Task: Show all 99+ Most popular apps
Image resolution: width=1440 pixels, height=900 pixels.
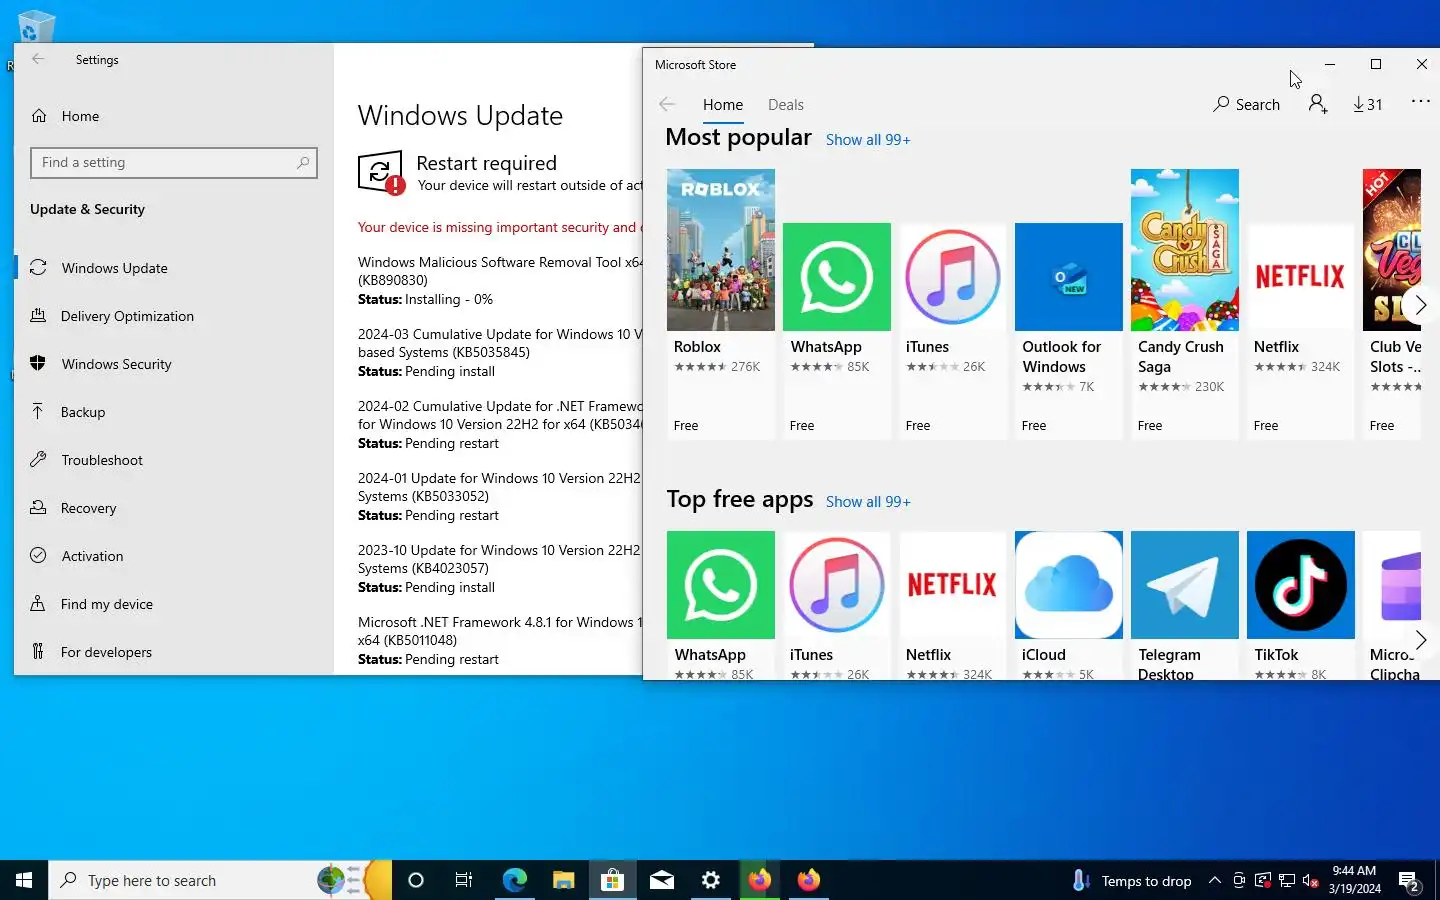Action: click(x=868, y=140)
